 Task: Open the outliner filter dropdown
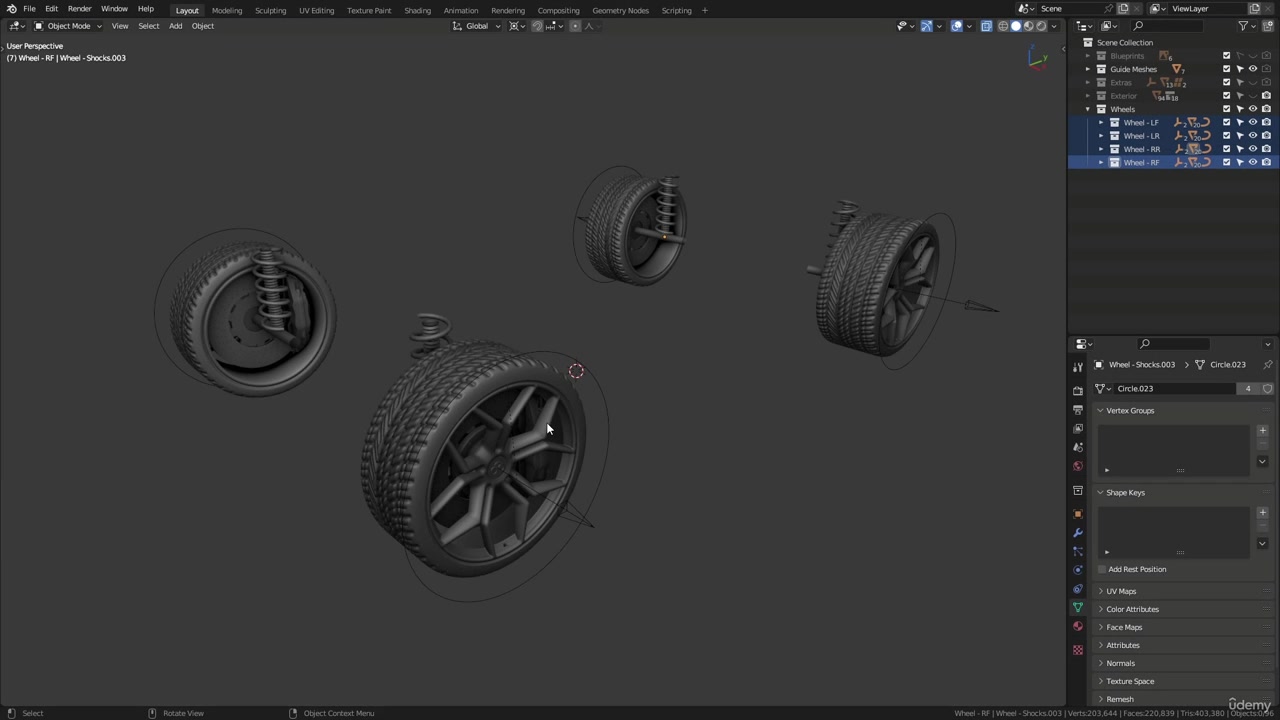click(x=1246, y=26)
